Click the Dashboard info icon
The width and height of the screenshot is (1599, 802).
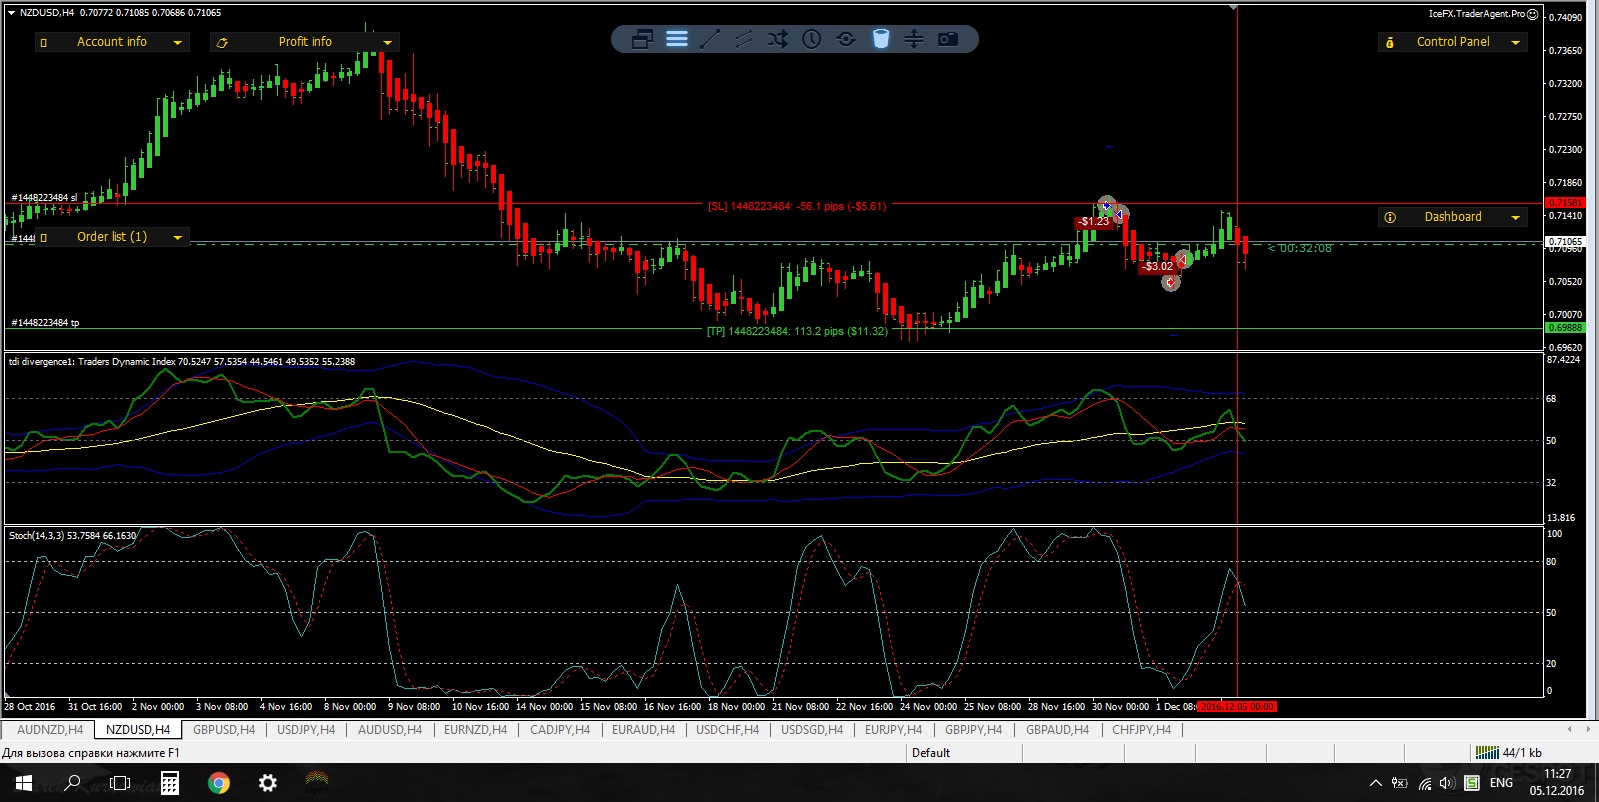[x=1390, y=217]
